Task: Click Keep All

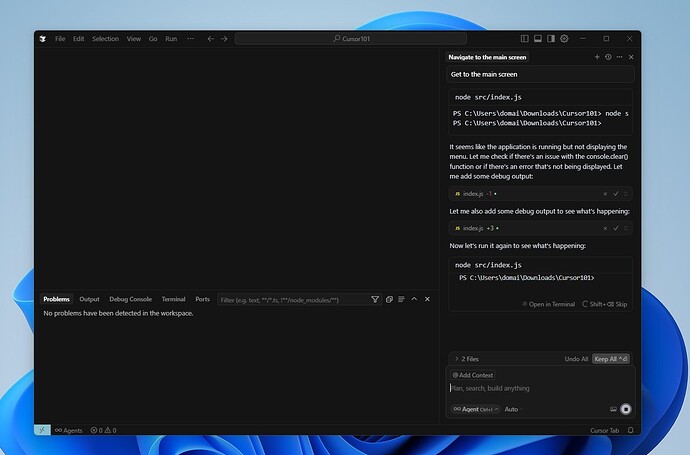Action: click(x=611, y=359)
